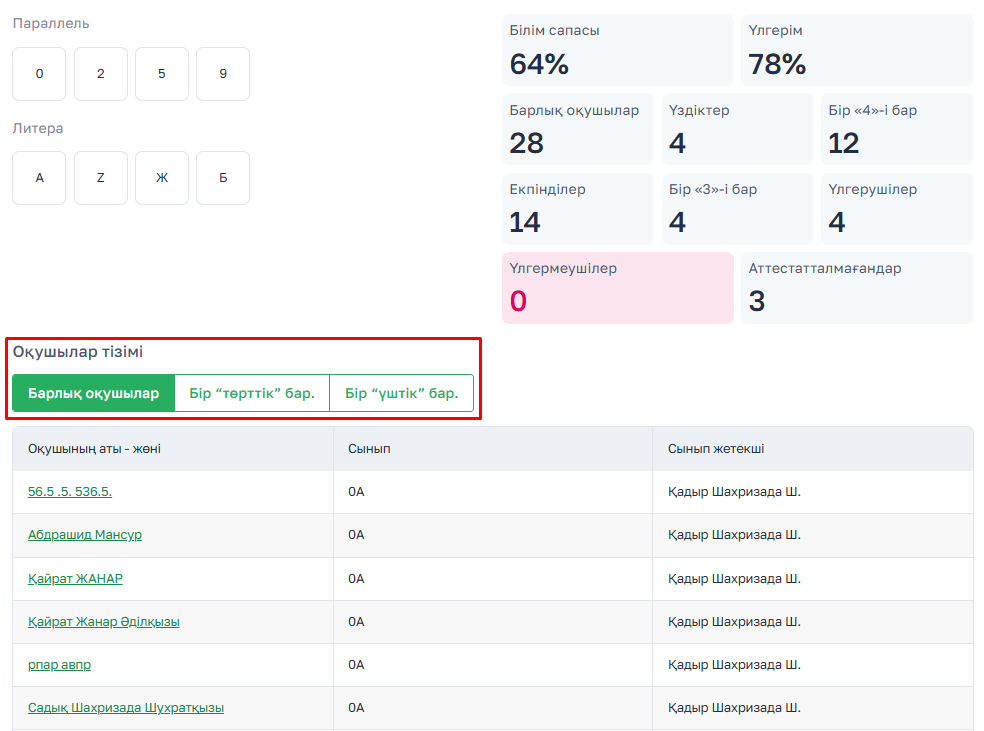This screenshot has height=731, width=984.
Task: Open student link 56.5 .5. 536.5.
Action: (70, 492)
